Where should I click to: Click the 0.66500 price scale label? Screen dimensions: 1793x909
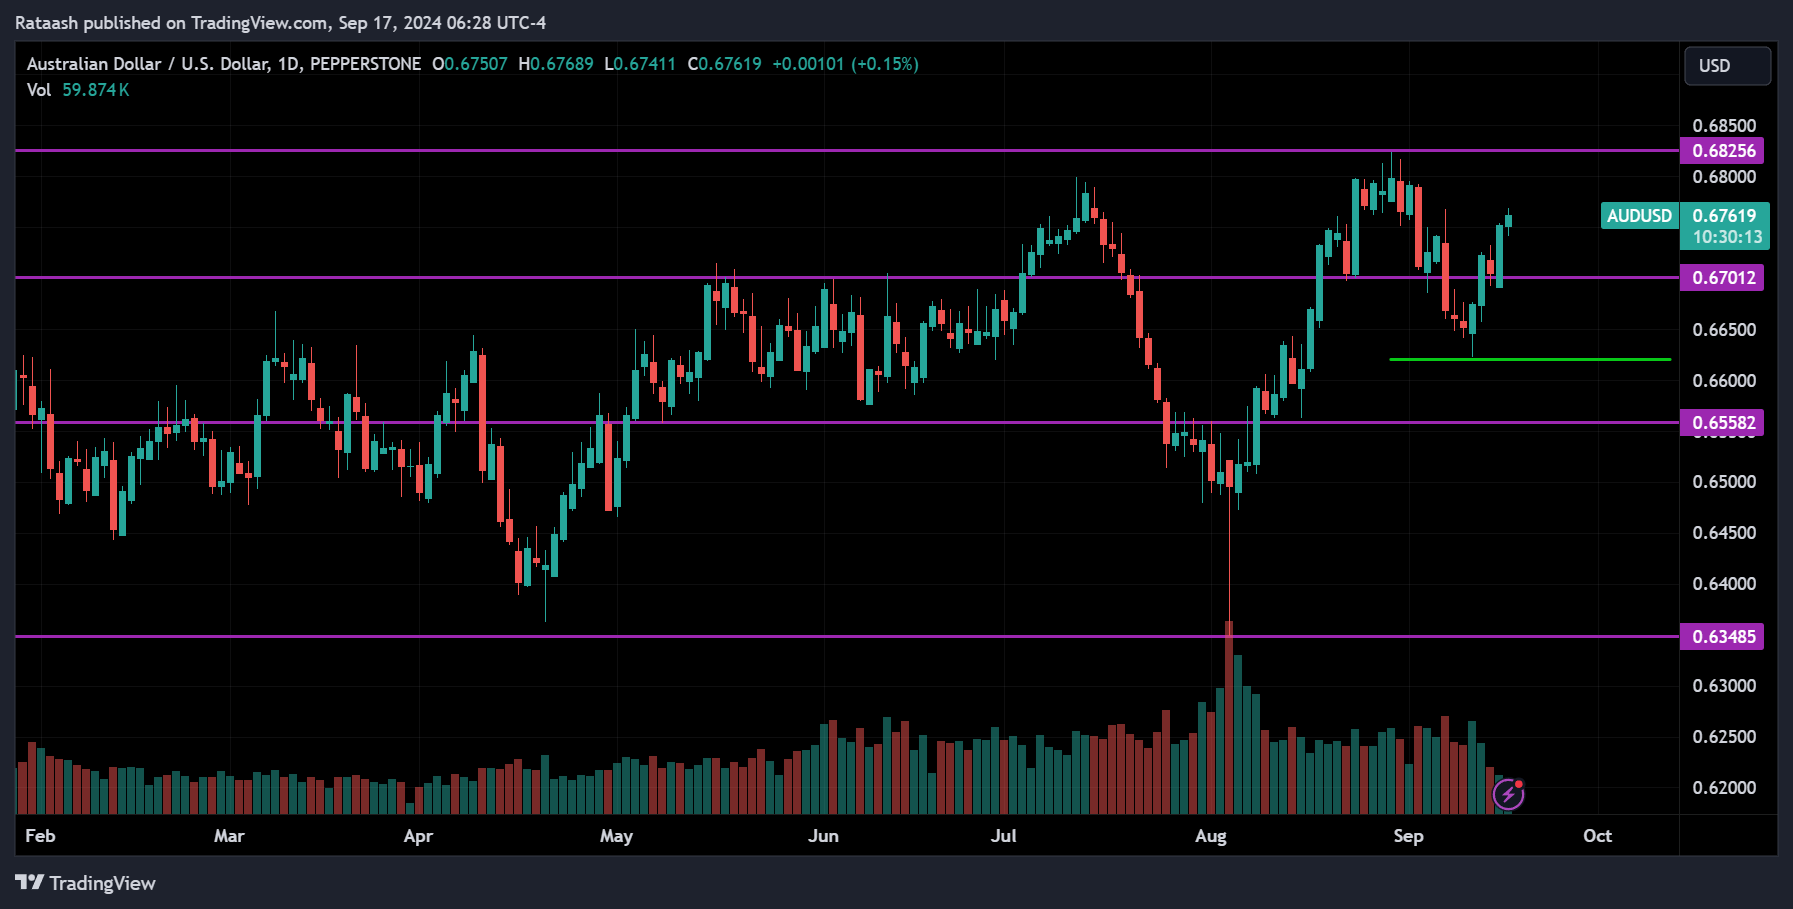click(x=1724, y=330)
